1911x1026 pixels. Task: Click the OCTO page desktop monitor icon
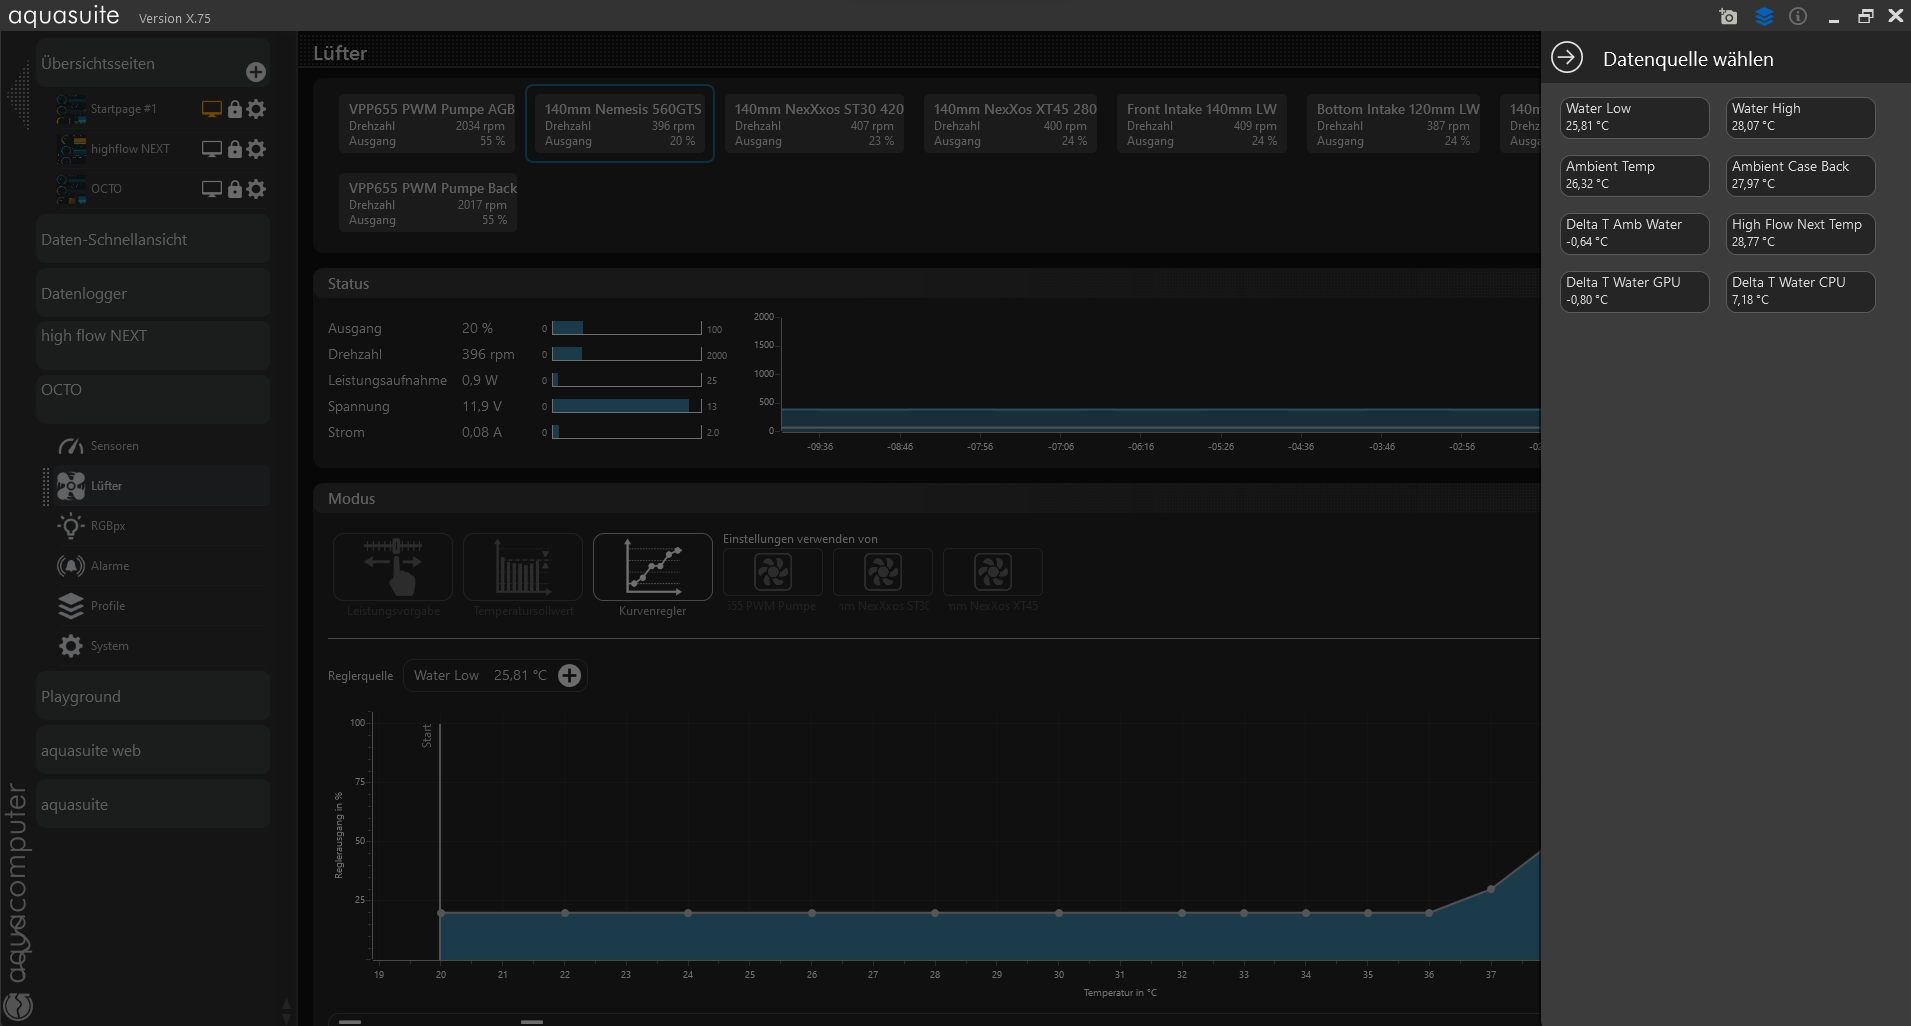pos(211,189)
